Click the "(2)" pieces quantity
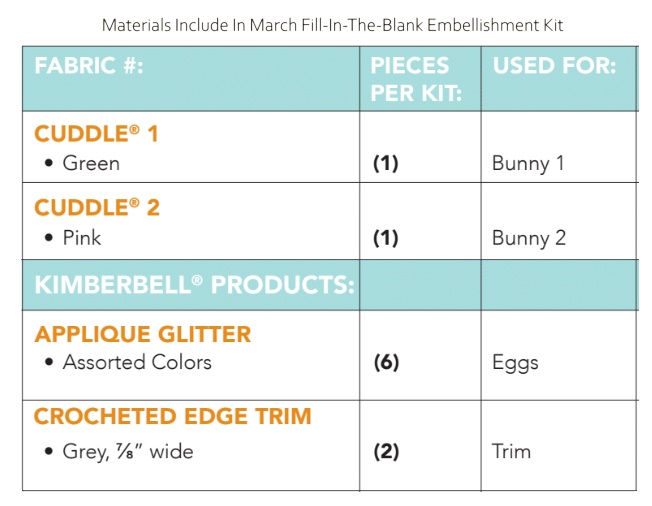The image size is (652, 506). coord(386,451)
